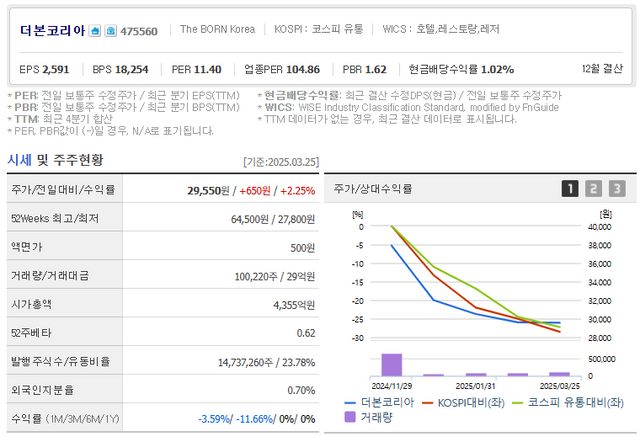This screenshot has height=436, width=640.
Task: Click the 시가총액 row in the table
Action: point(160,304)
